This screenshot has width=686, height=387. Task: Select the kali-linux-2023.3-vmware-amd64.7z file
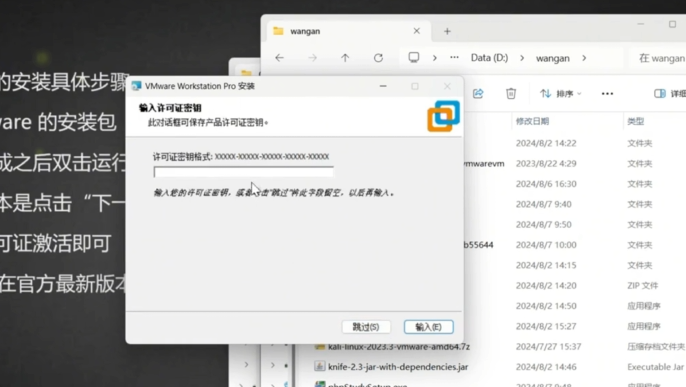pyautogui.click(x=399, y=347)
